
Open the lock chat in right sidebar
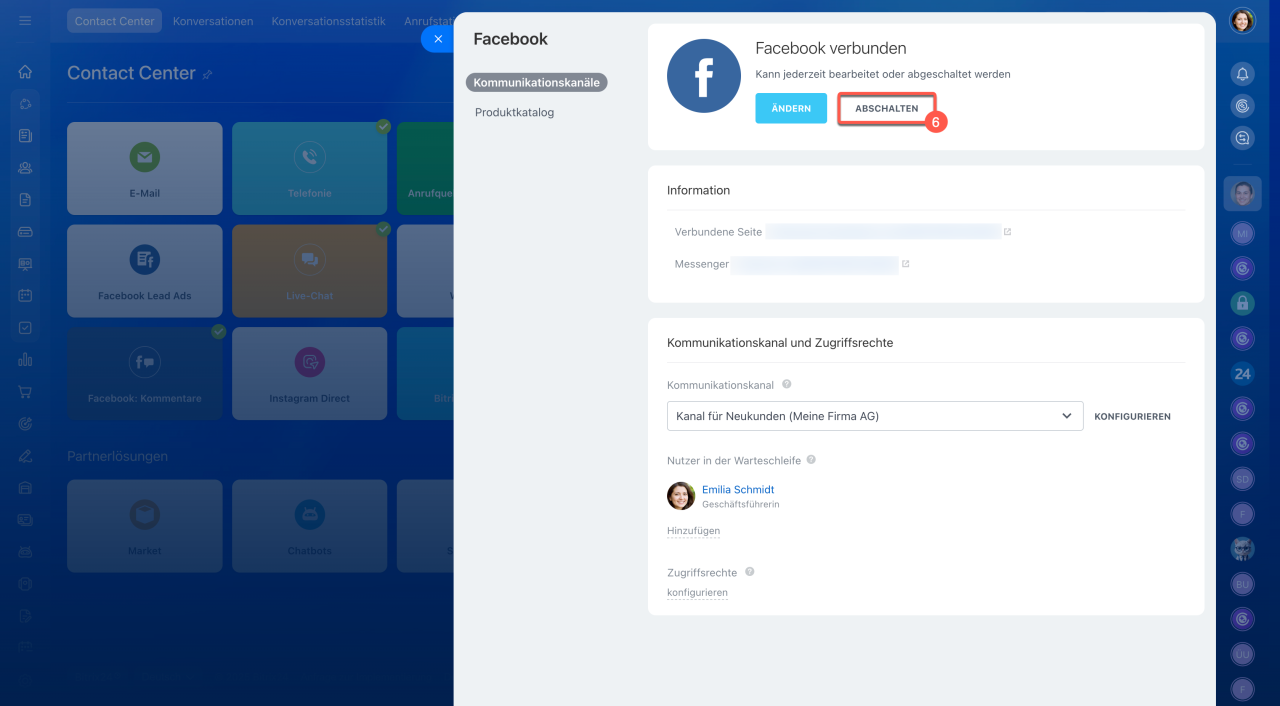[x=1242, y=303]
